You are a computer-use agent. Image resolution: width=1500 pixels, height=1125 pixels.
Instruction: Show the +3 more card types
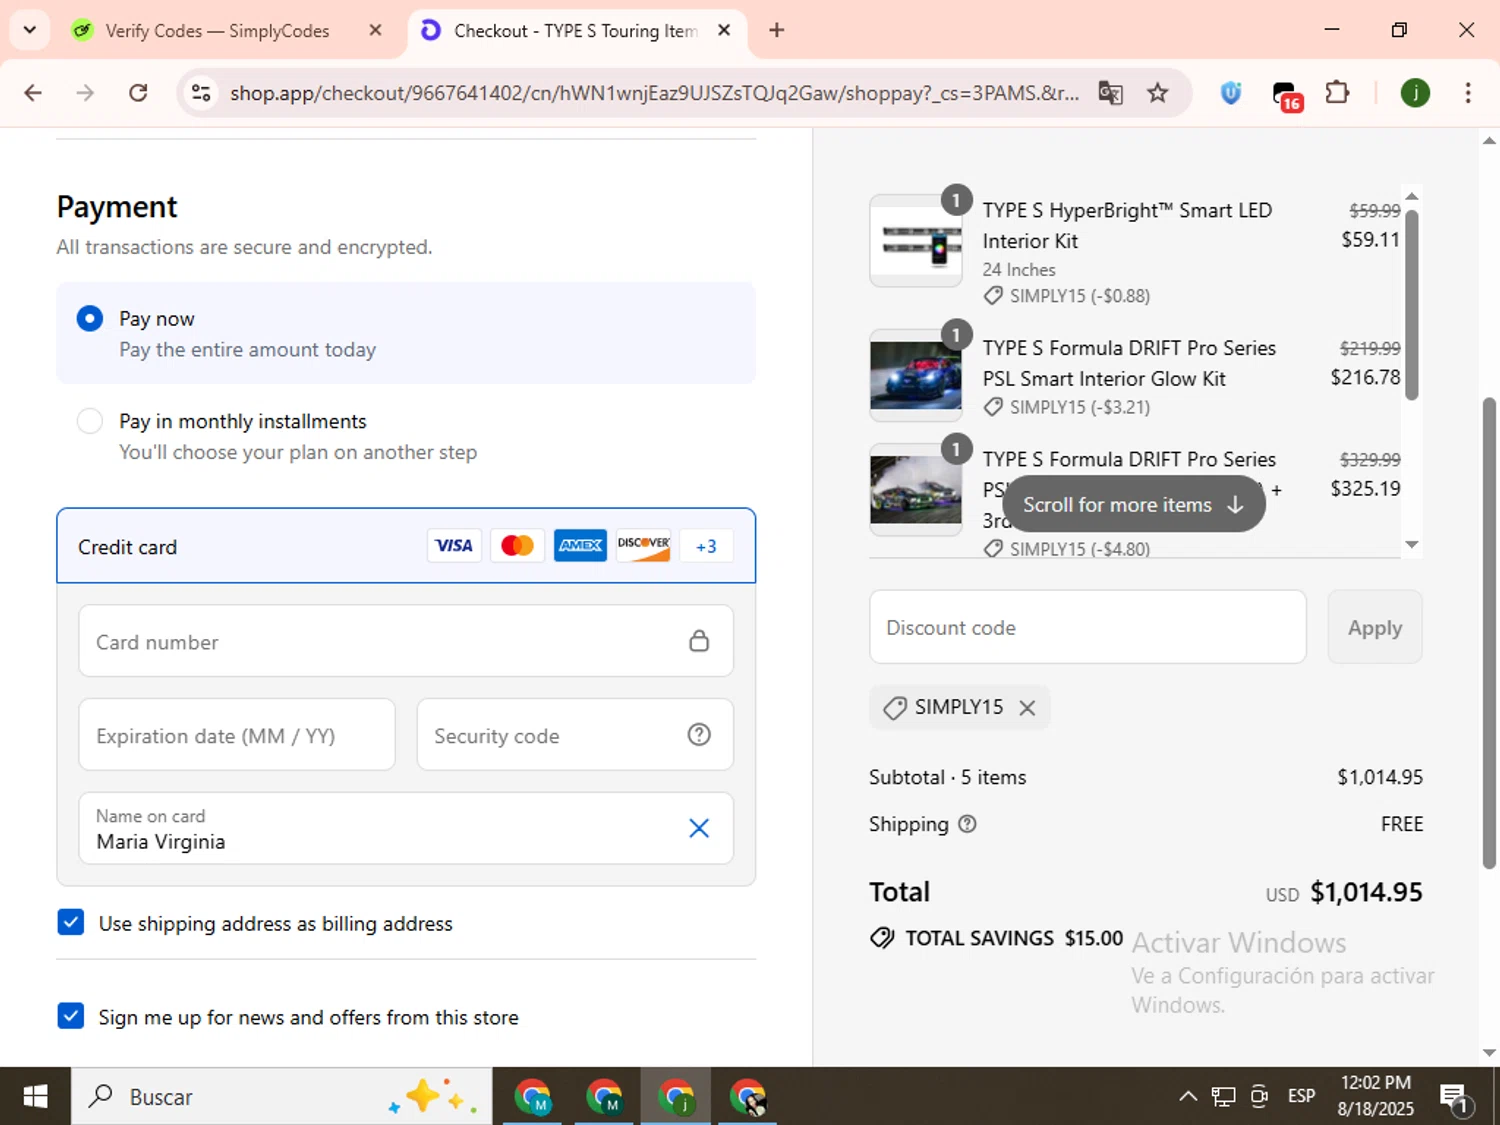point(706,546)
